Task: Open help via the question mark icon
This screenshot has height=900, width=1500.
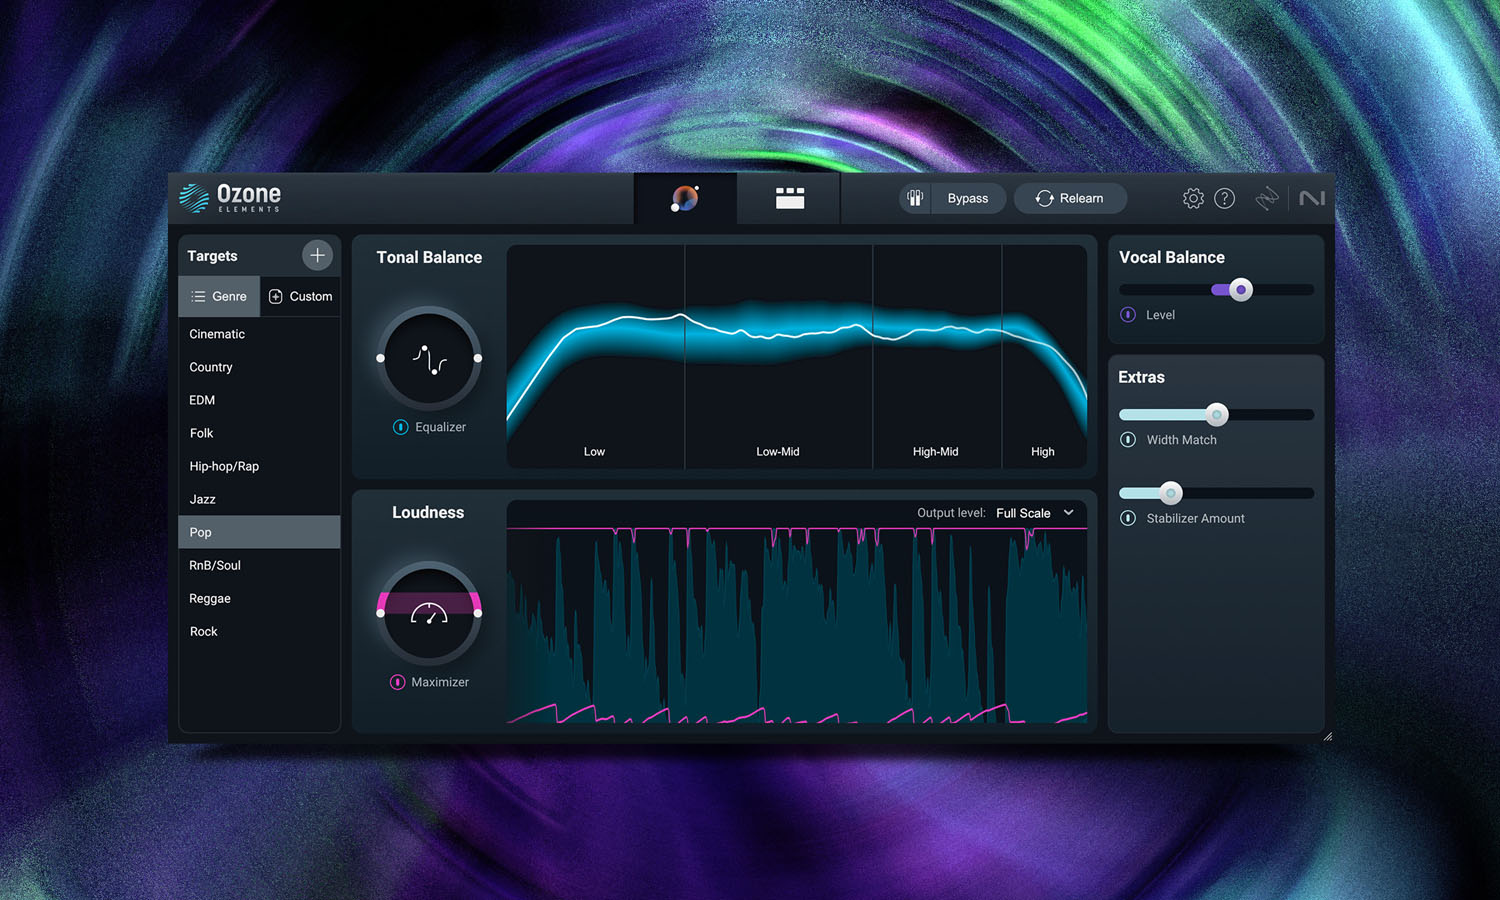Action: pos(1225,198)
